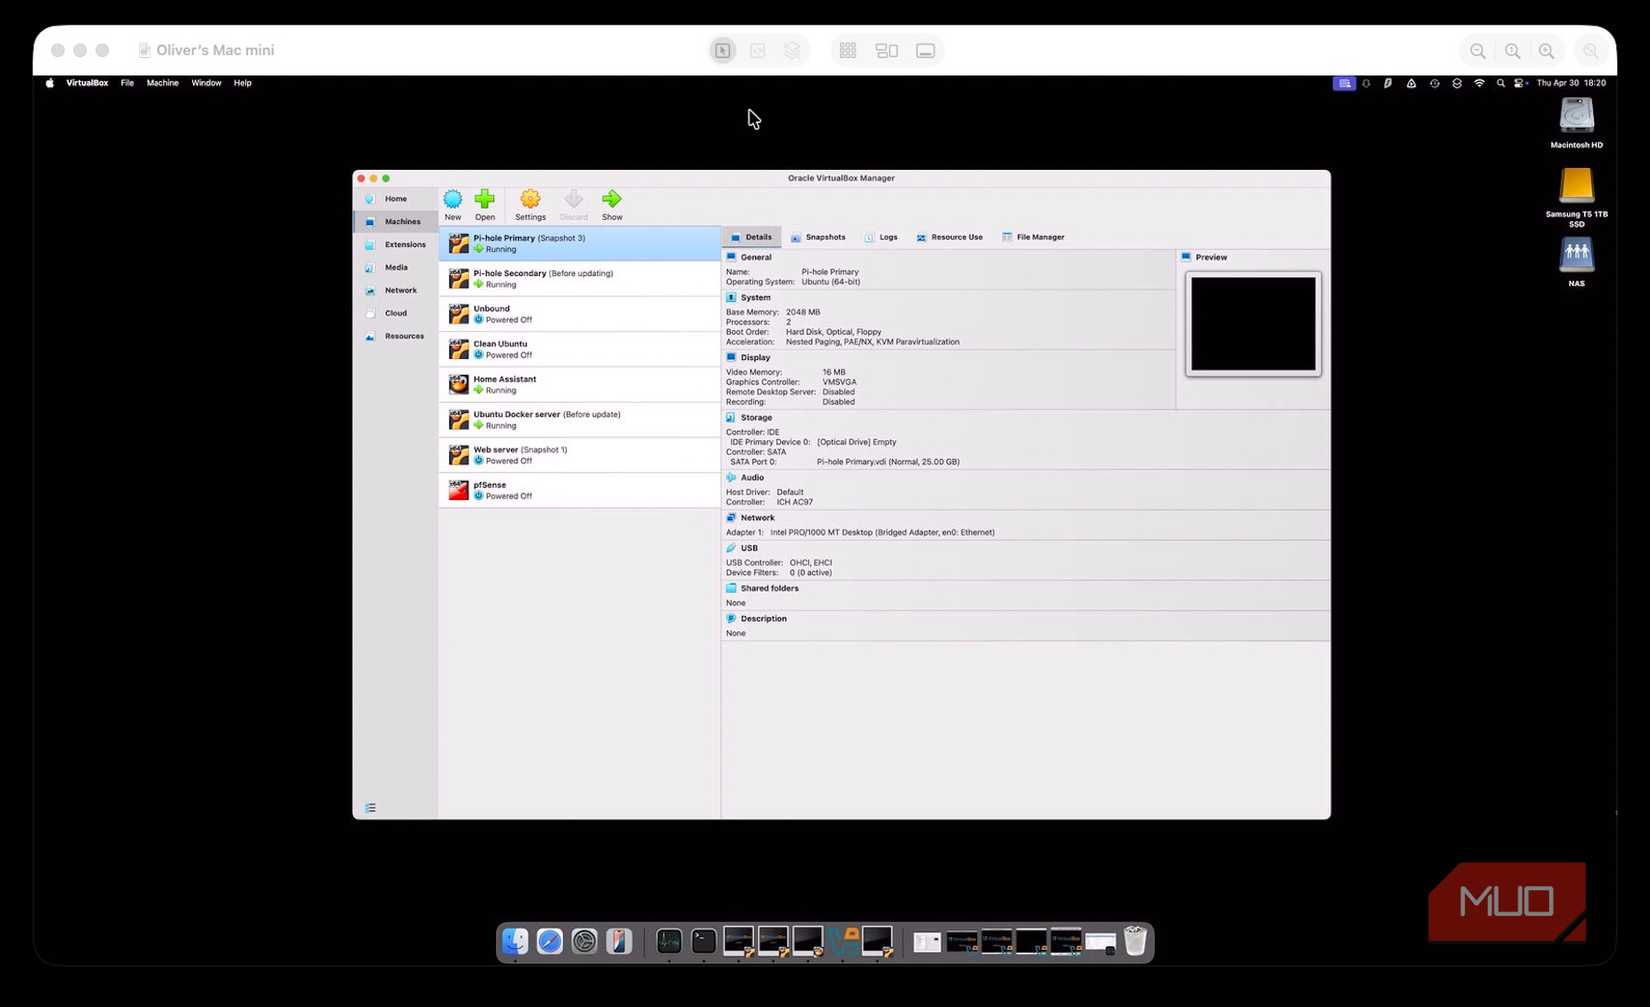This screenshot has height=1007, width=1650.
Task: Switch to the File Manager tab
Action: [x=1033, y=238]
